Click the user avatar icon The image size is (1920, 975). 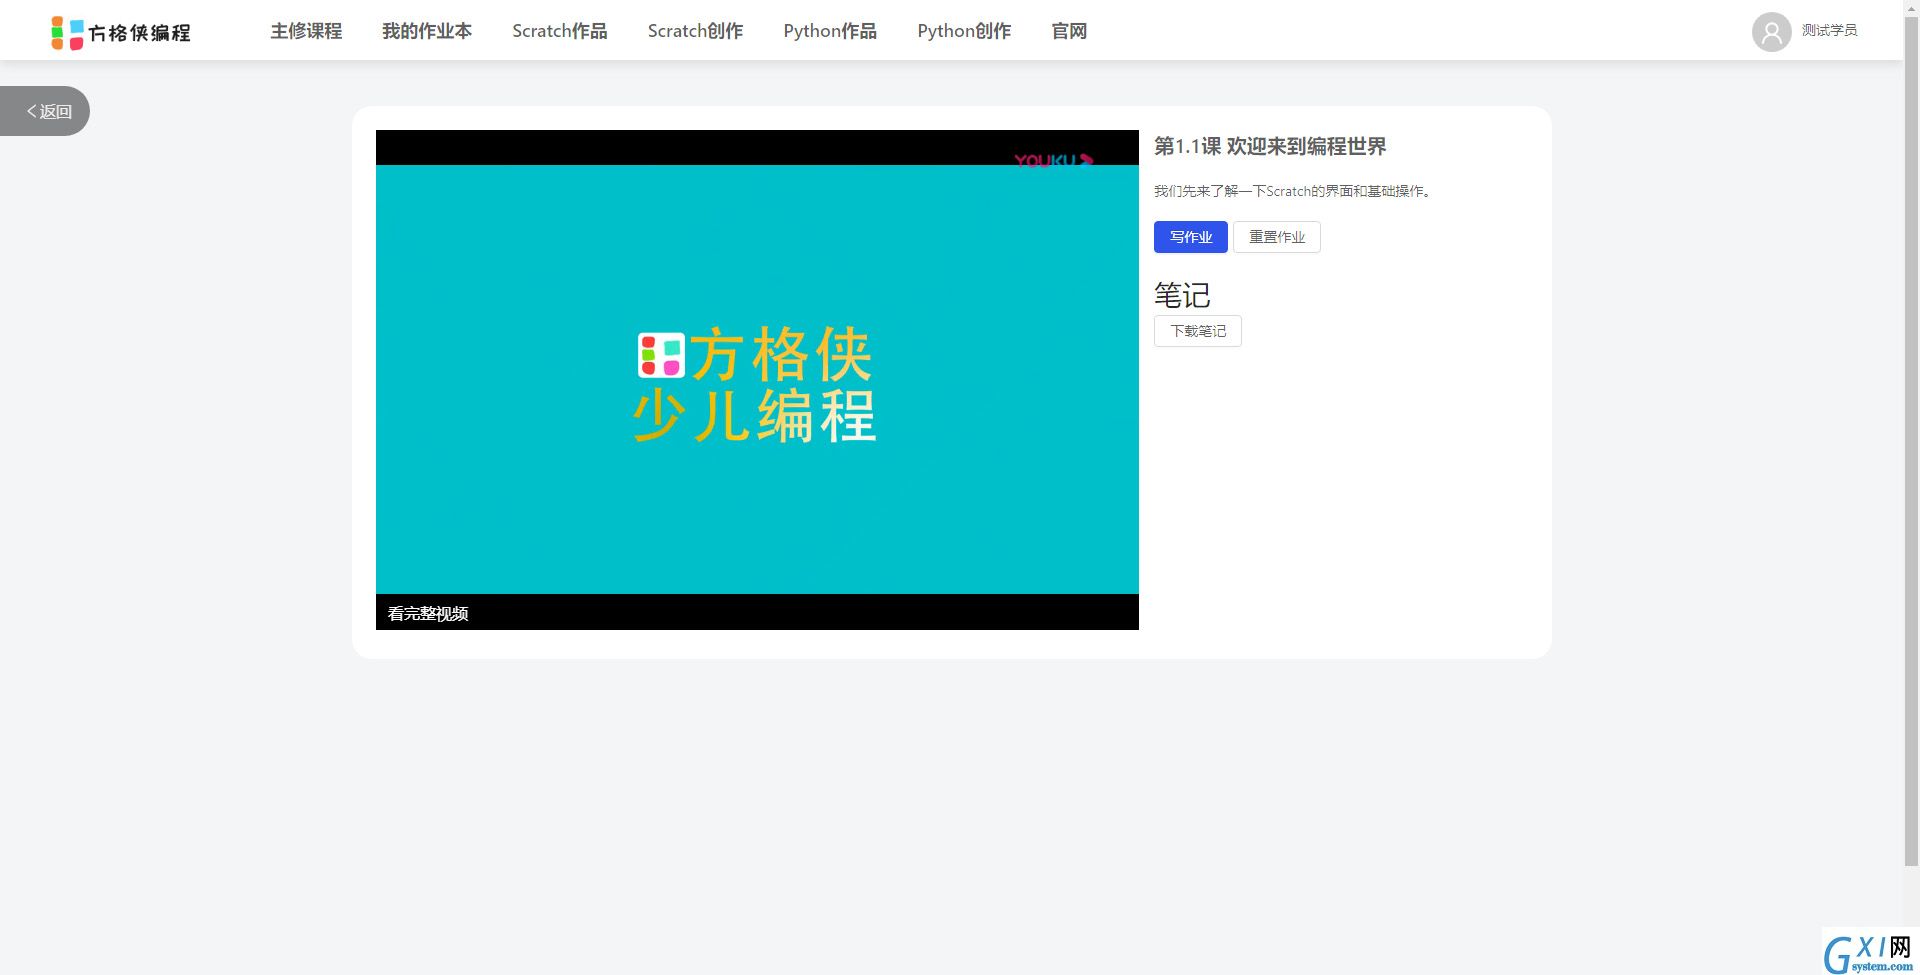click(1771, 31)
